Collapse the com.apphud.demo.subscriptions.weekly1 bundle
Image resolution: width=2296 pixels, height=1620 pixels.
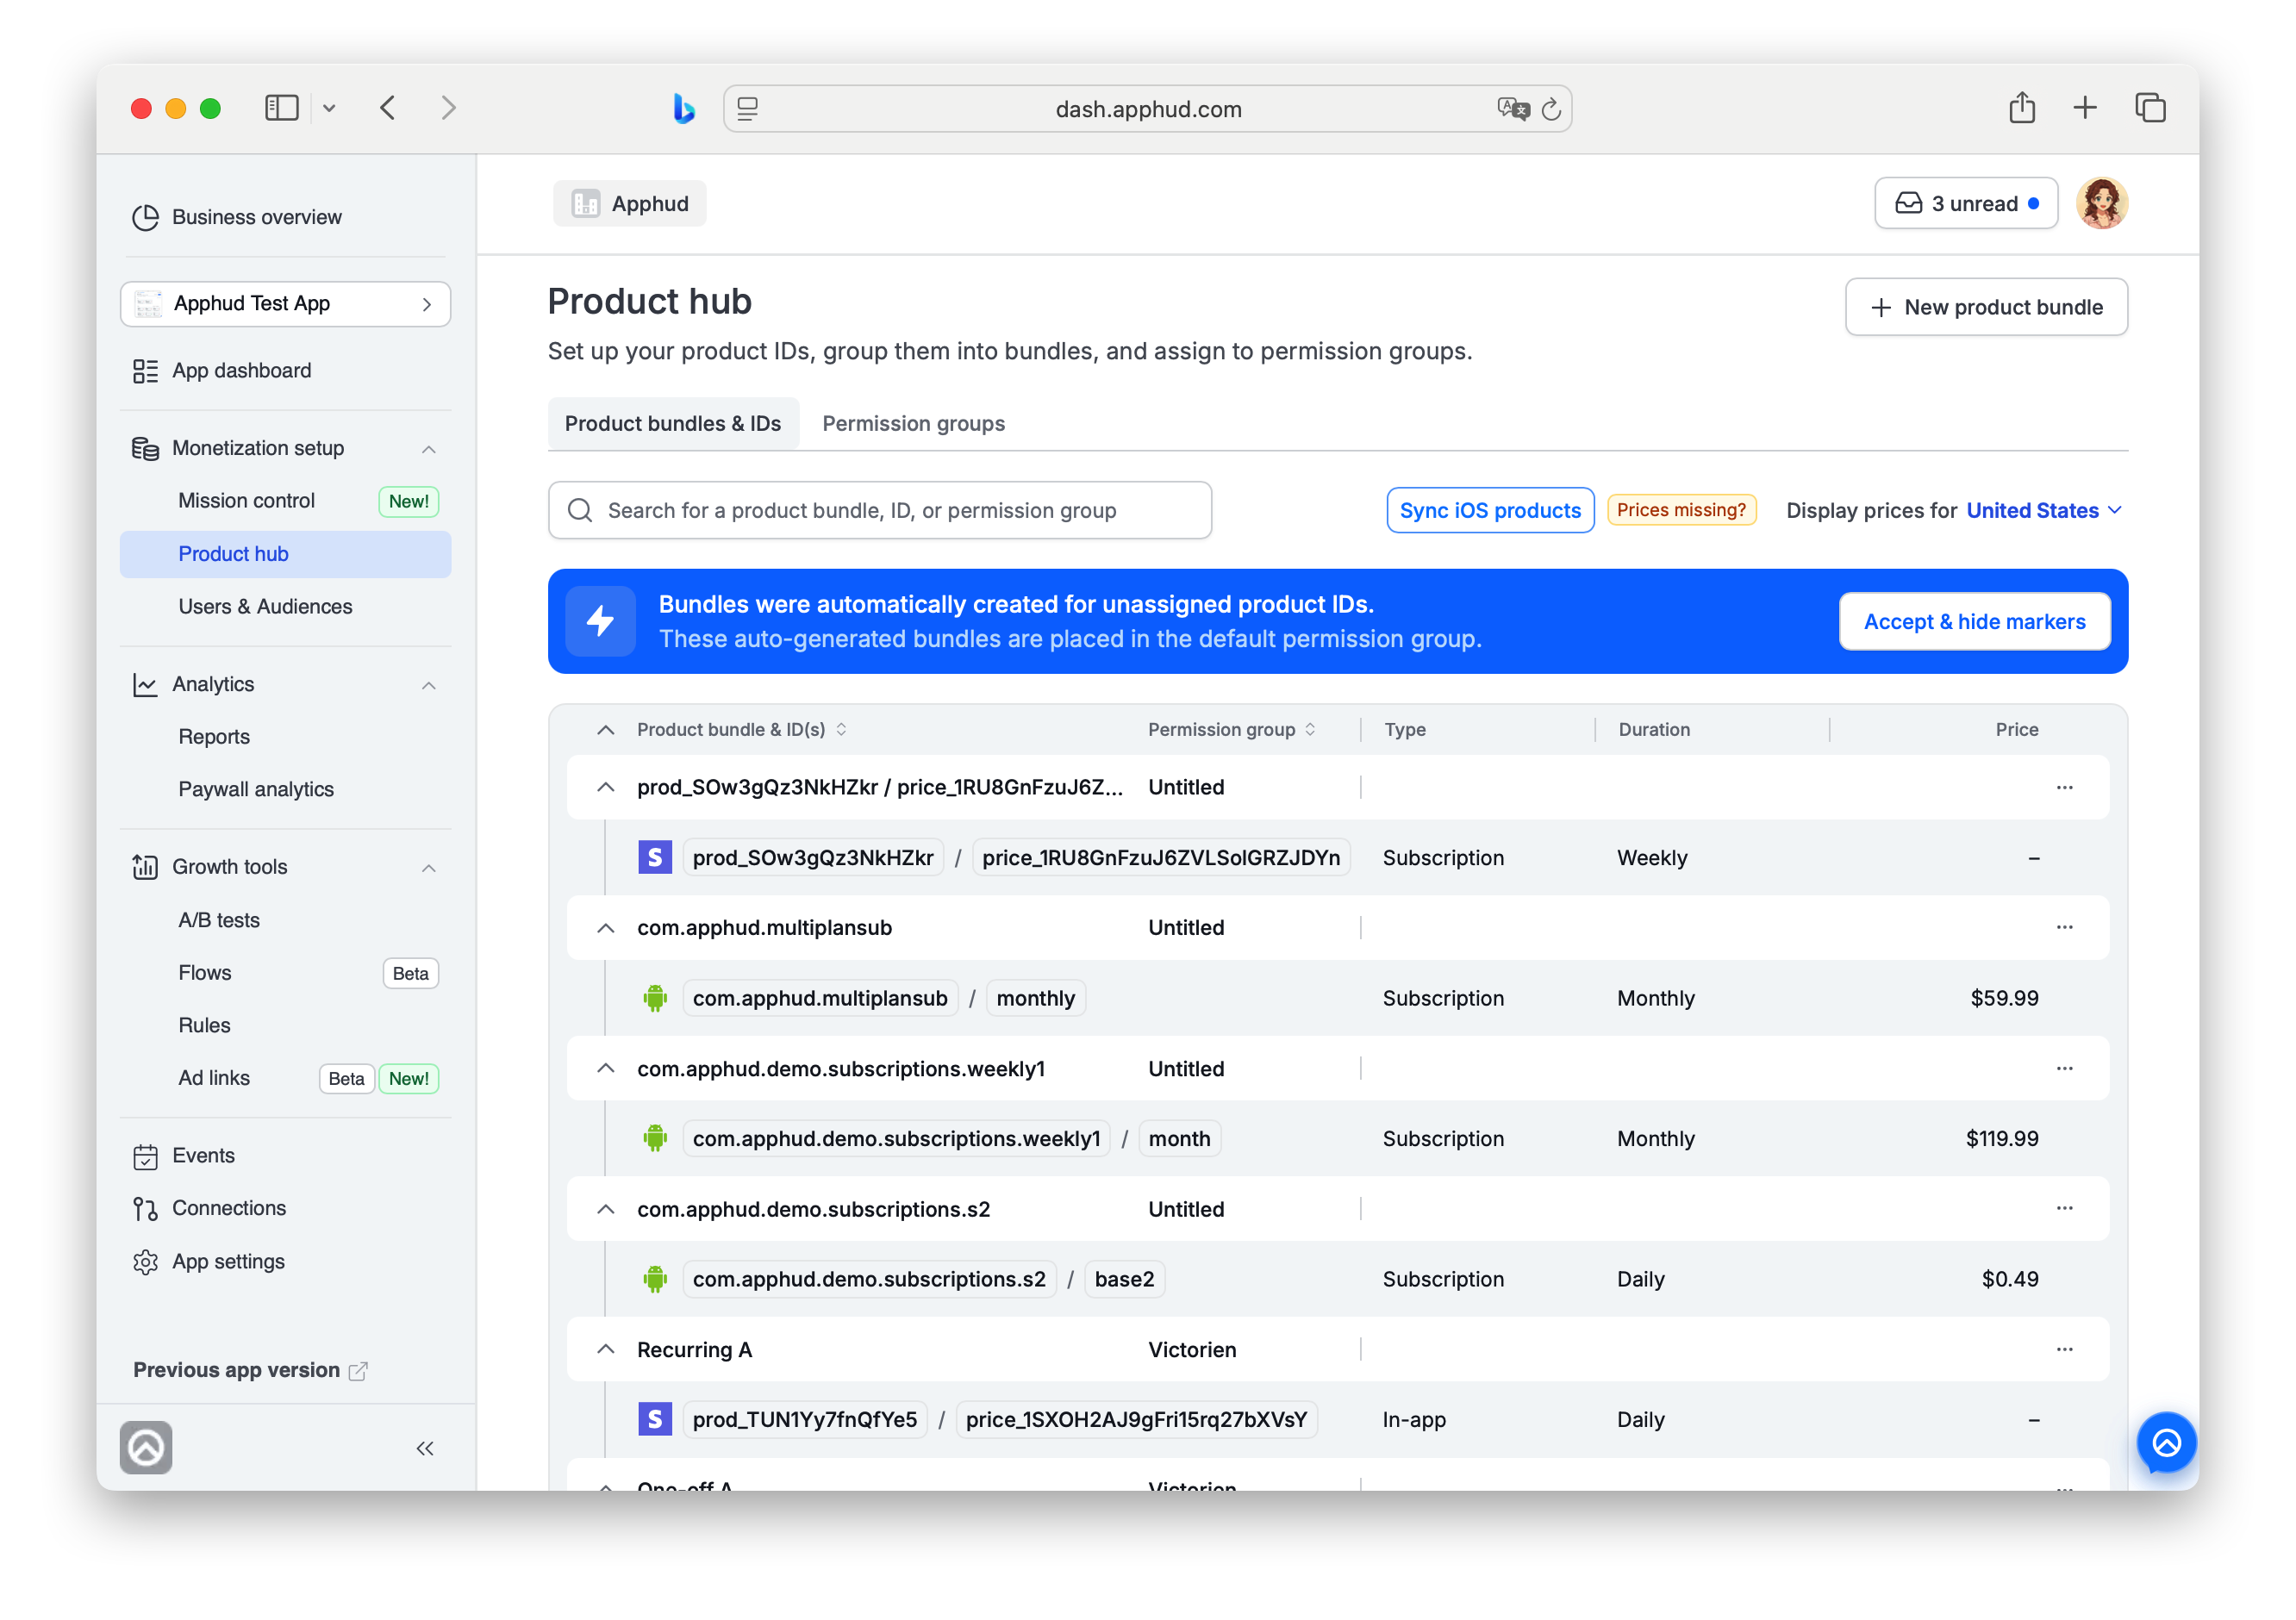(605, 1069)
